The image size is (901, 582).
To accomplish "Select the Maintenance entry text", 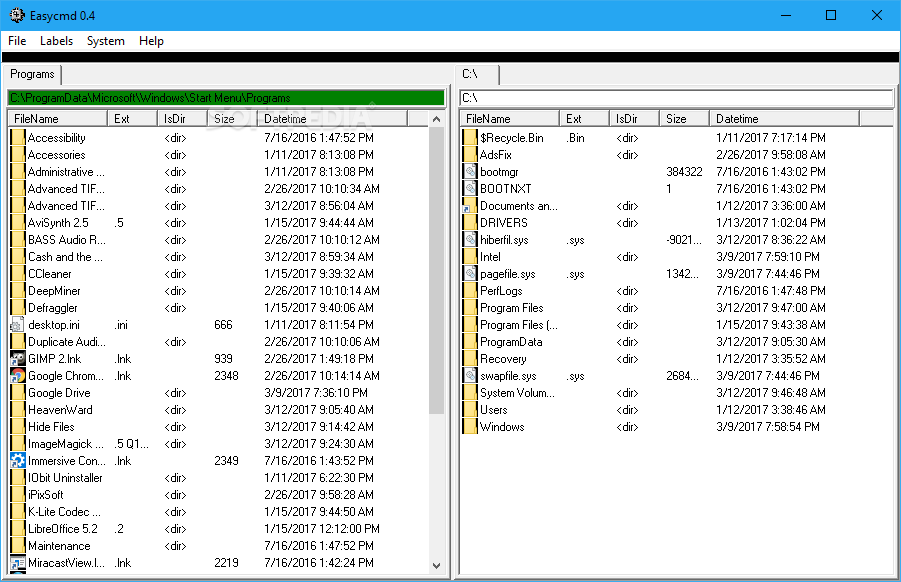I will pyautogui.click(x=59, y=546).
